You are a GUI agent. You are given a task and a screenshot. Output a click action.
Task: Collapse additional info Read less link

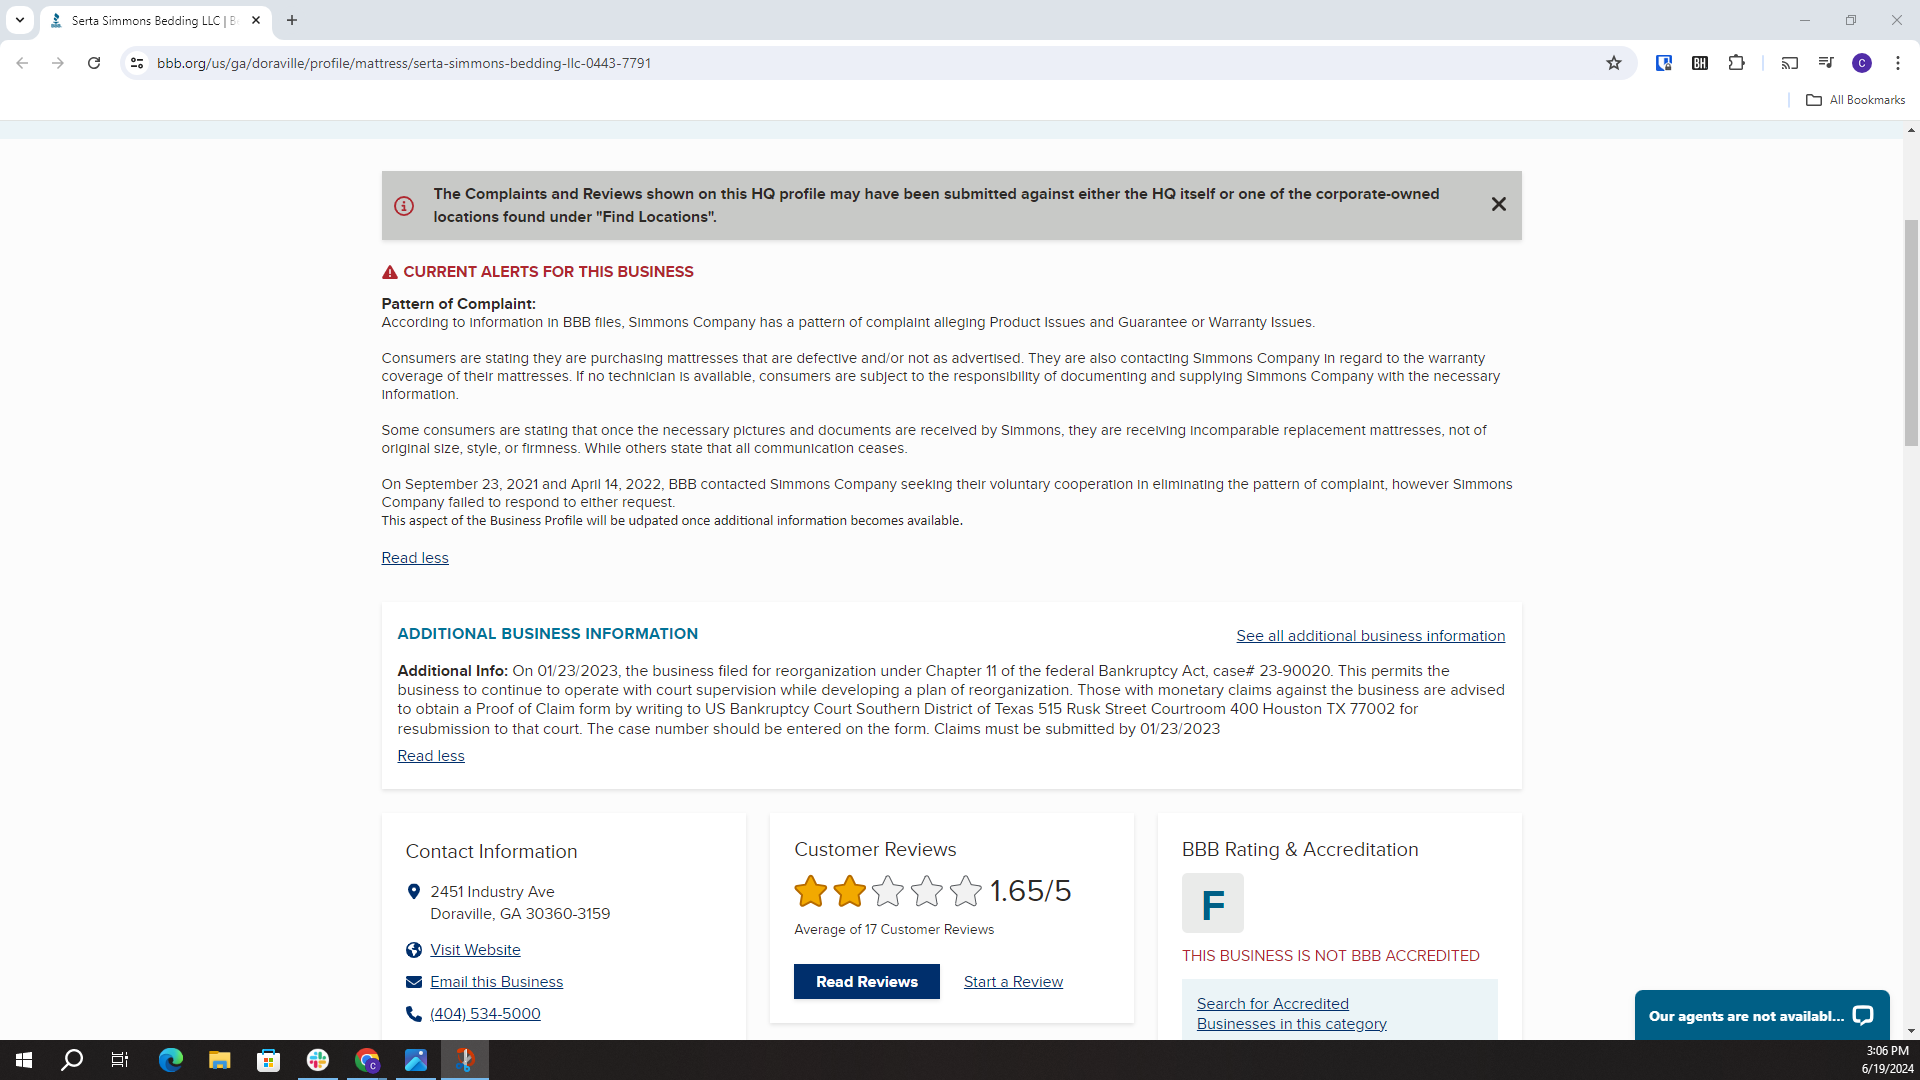[430, 756]
